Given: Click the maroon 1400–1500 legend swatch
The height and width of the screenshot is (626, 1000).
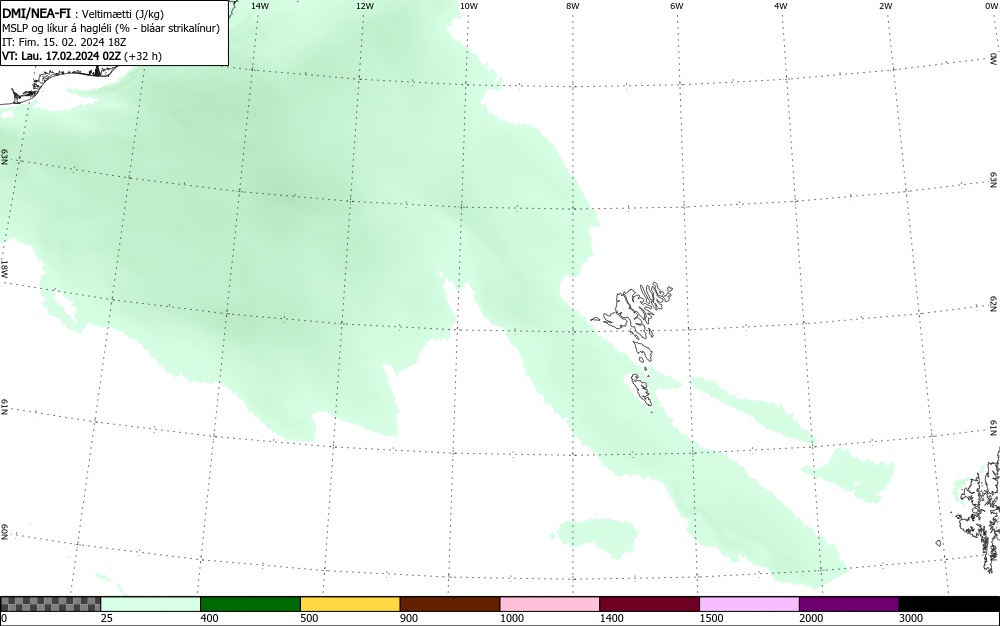Looking at the screenshot, I should point(649,604).
